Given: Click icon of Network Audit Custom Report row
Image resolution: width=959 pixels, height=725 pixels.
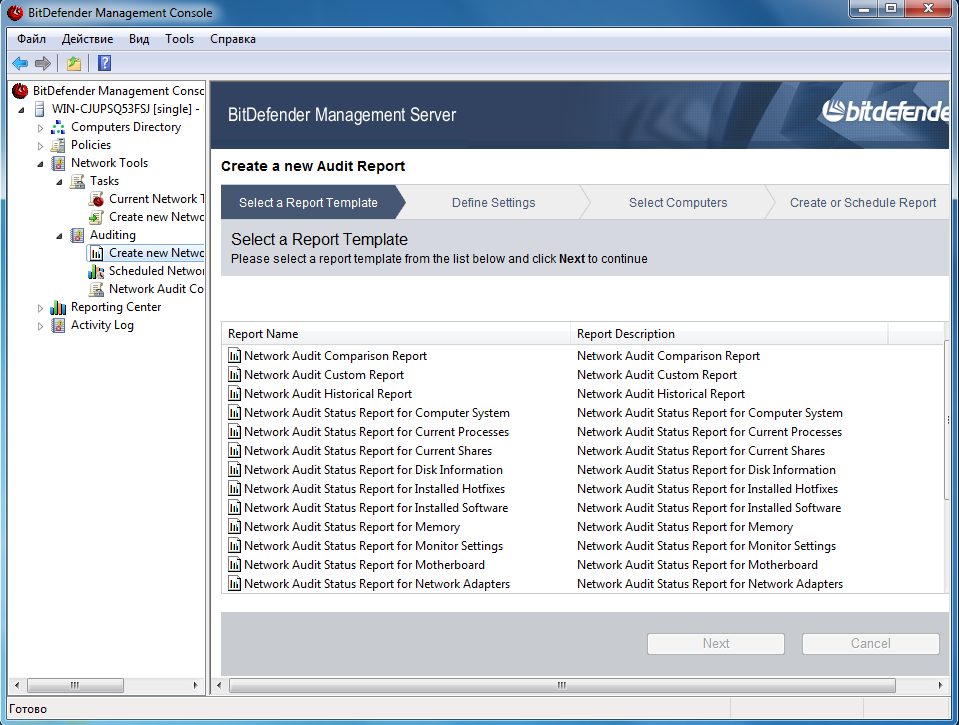Looking at the screenshot, I should [234, 374].
